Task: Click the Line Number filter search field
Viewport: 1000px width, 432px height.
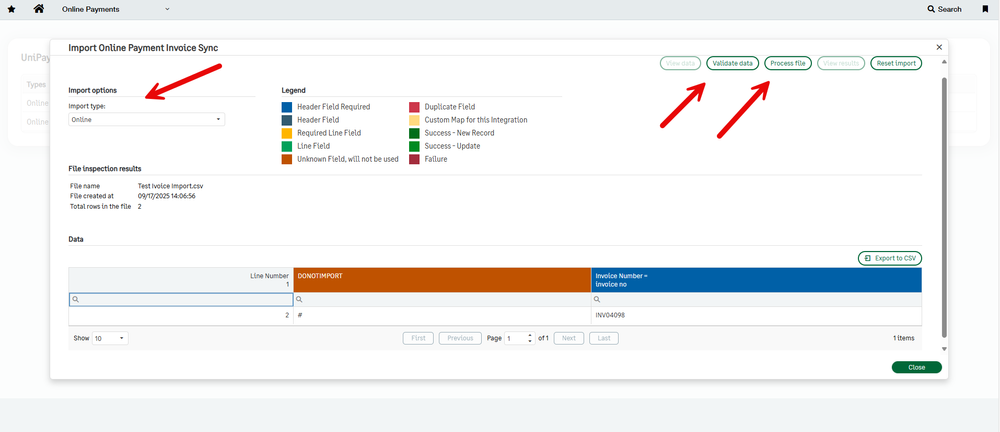Action: 181,299
